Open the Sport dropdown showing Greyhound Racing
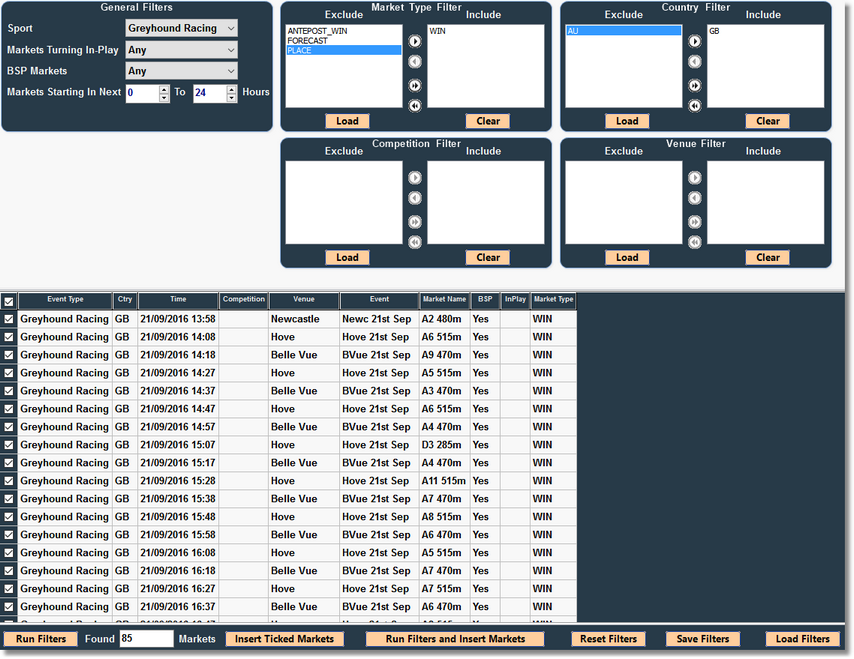The width and height of the screenshot is (854, 659). pyautogui.click(x=181, y=28)
